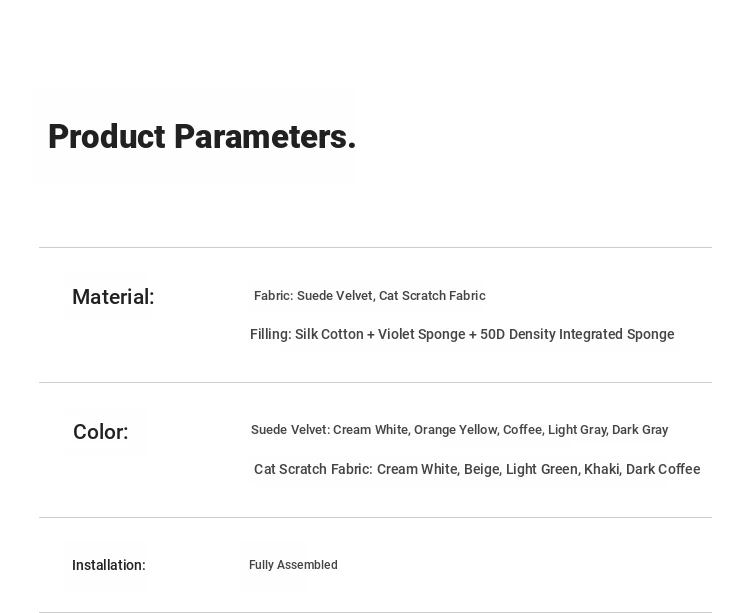Click Dark Gray color name

[x=640, y=430]
